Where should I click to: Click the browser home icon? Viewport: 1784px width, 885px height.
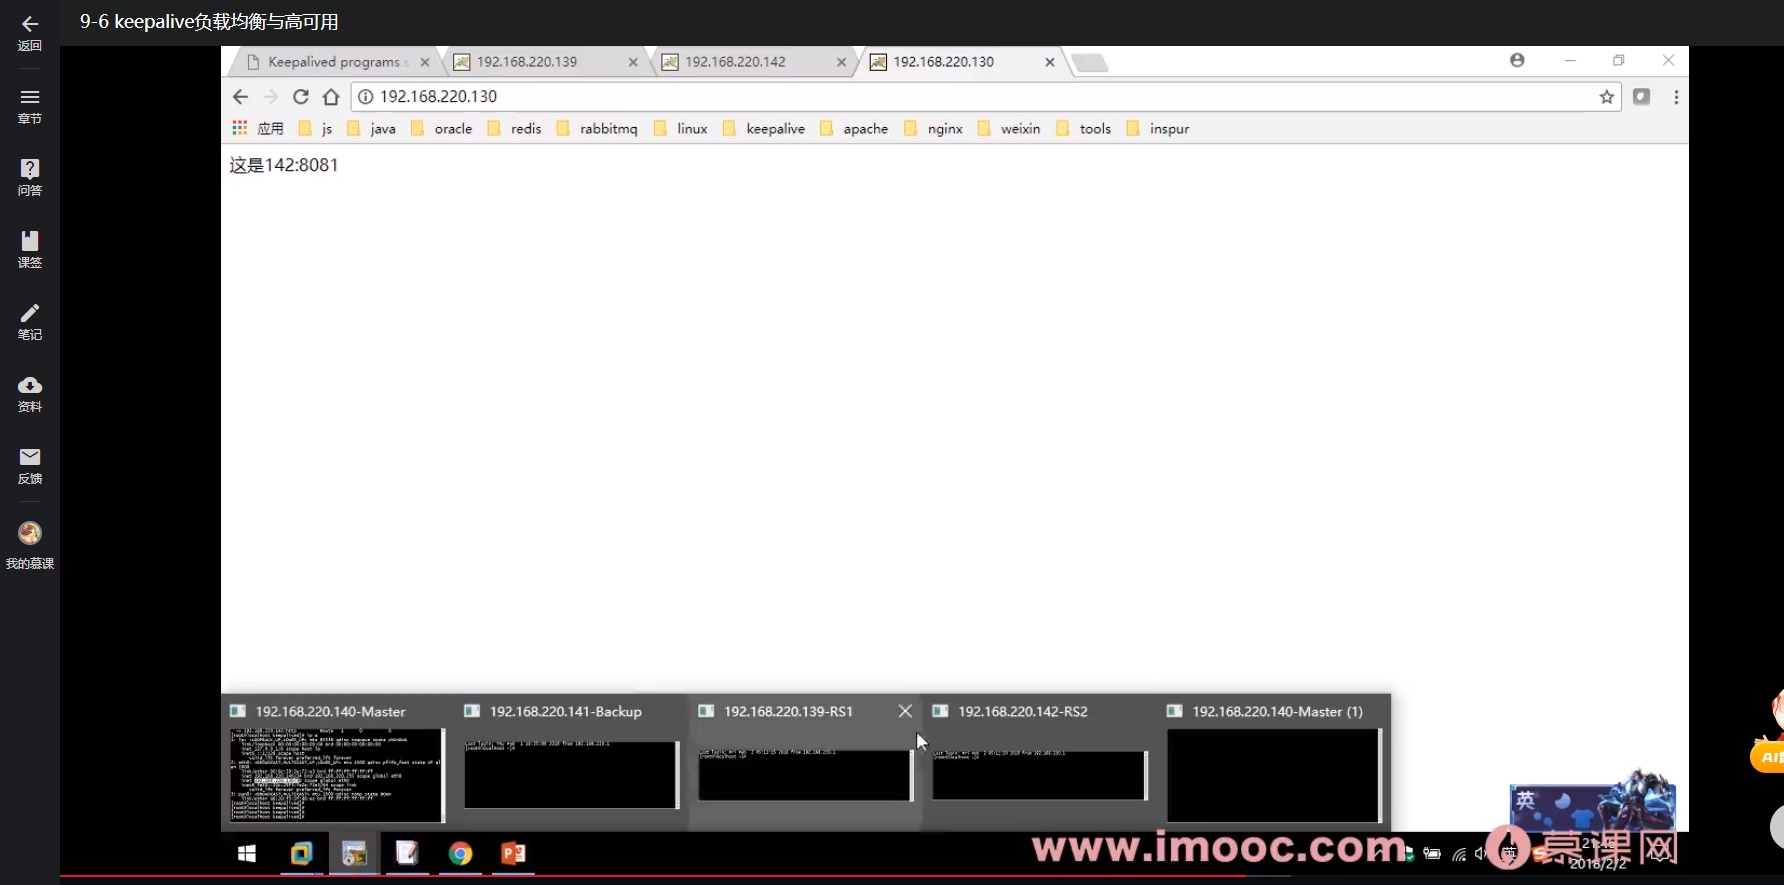point(331,97)
